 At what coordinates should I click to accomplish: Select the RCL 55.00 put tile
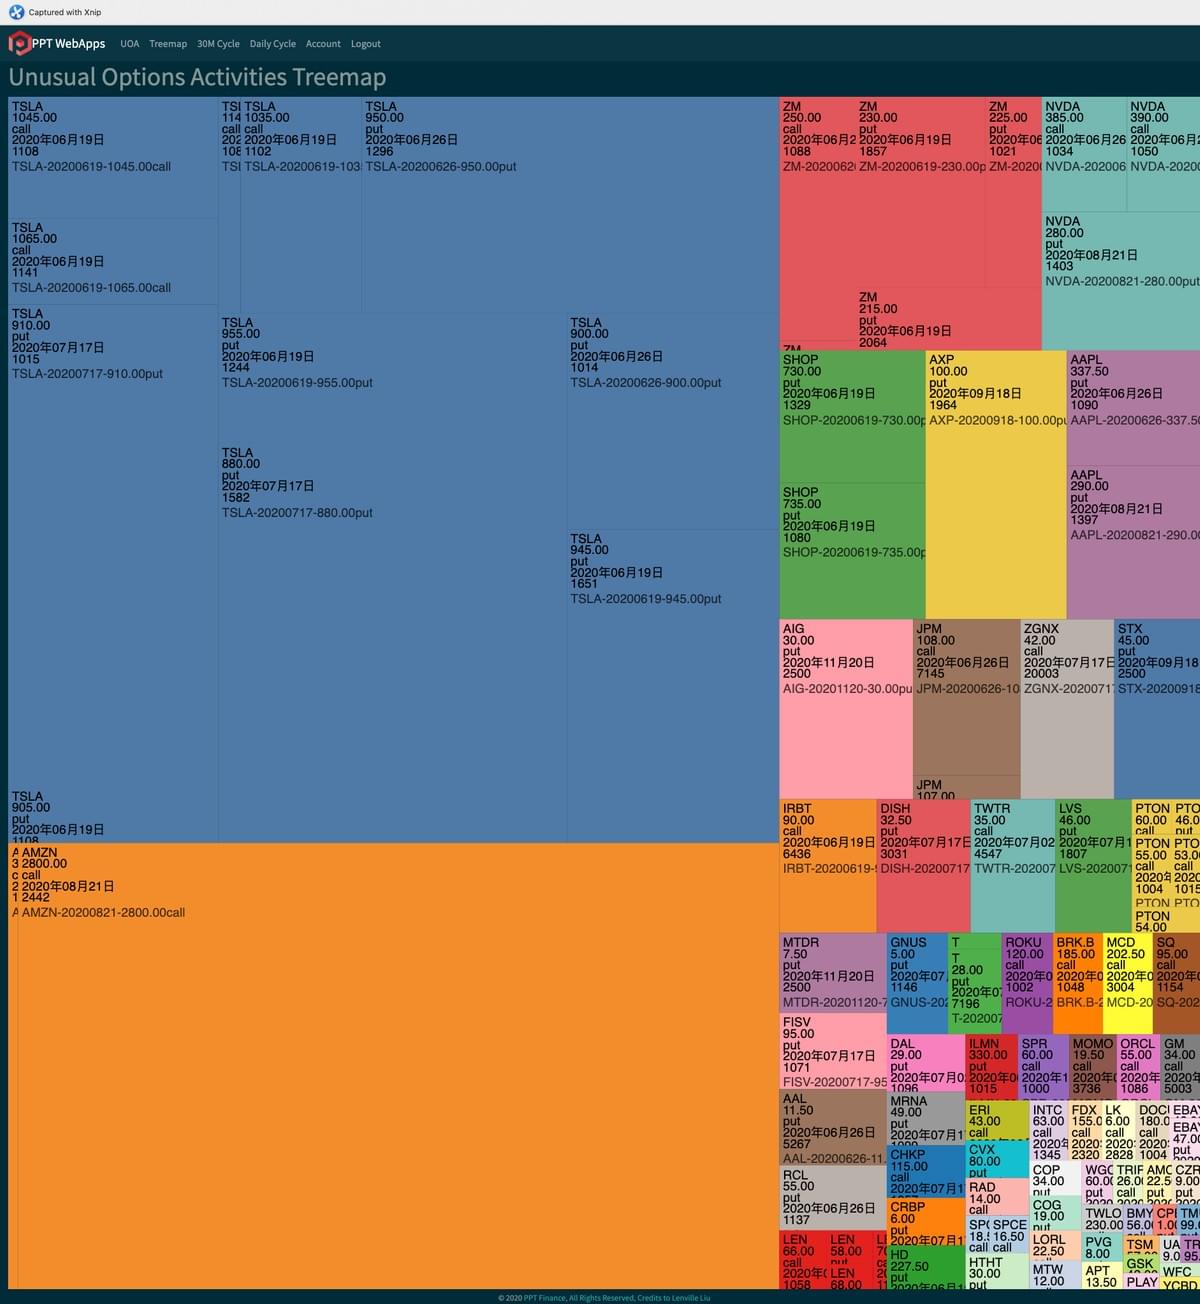pyautogui.click(x=833, y=1198)
